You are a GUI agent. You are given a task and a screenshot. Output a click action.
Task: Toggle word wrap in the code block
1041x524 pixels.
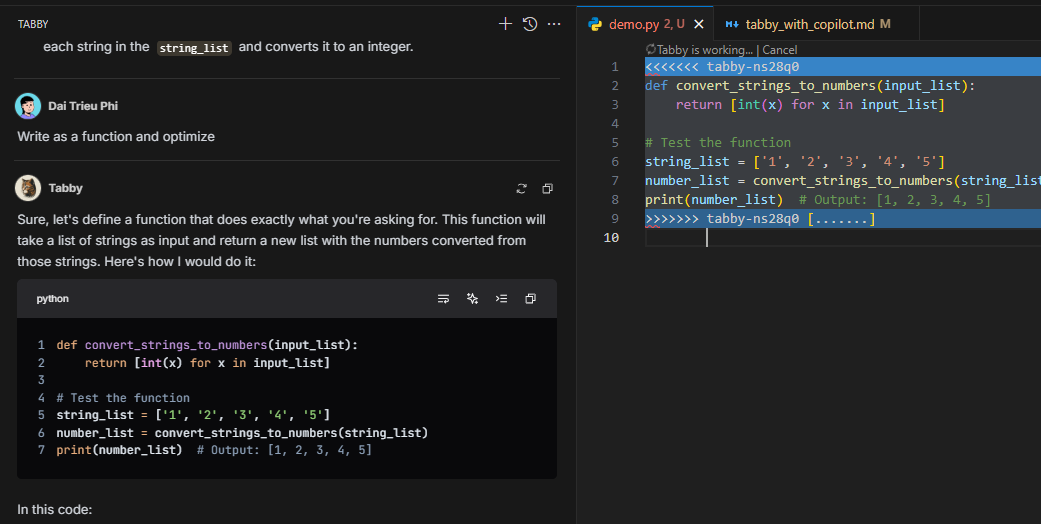pos(444,298)
